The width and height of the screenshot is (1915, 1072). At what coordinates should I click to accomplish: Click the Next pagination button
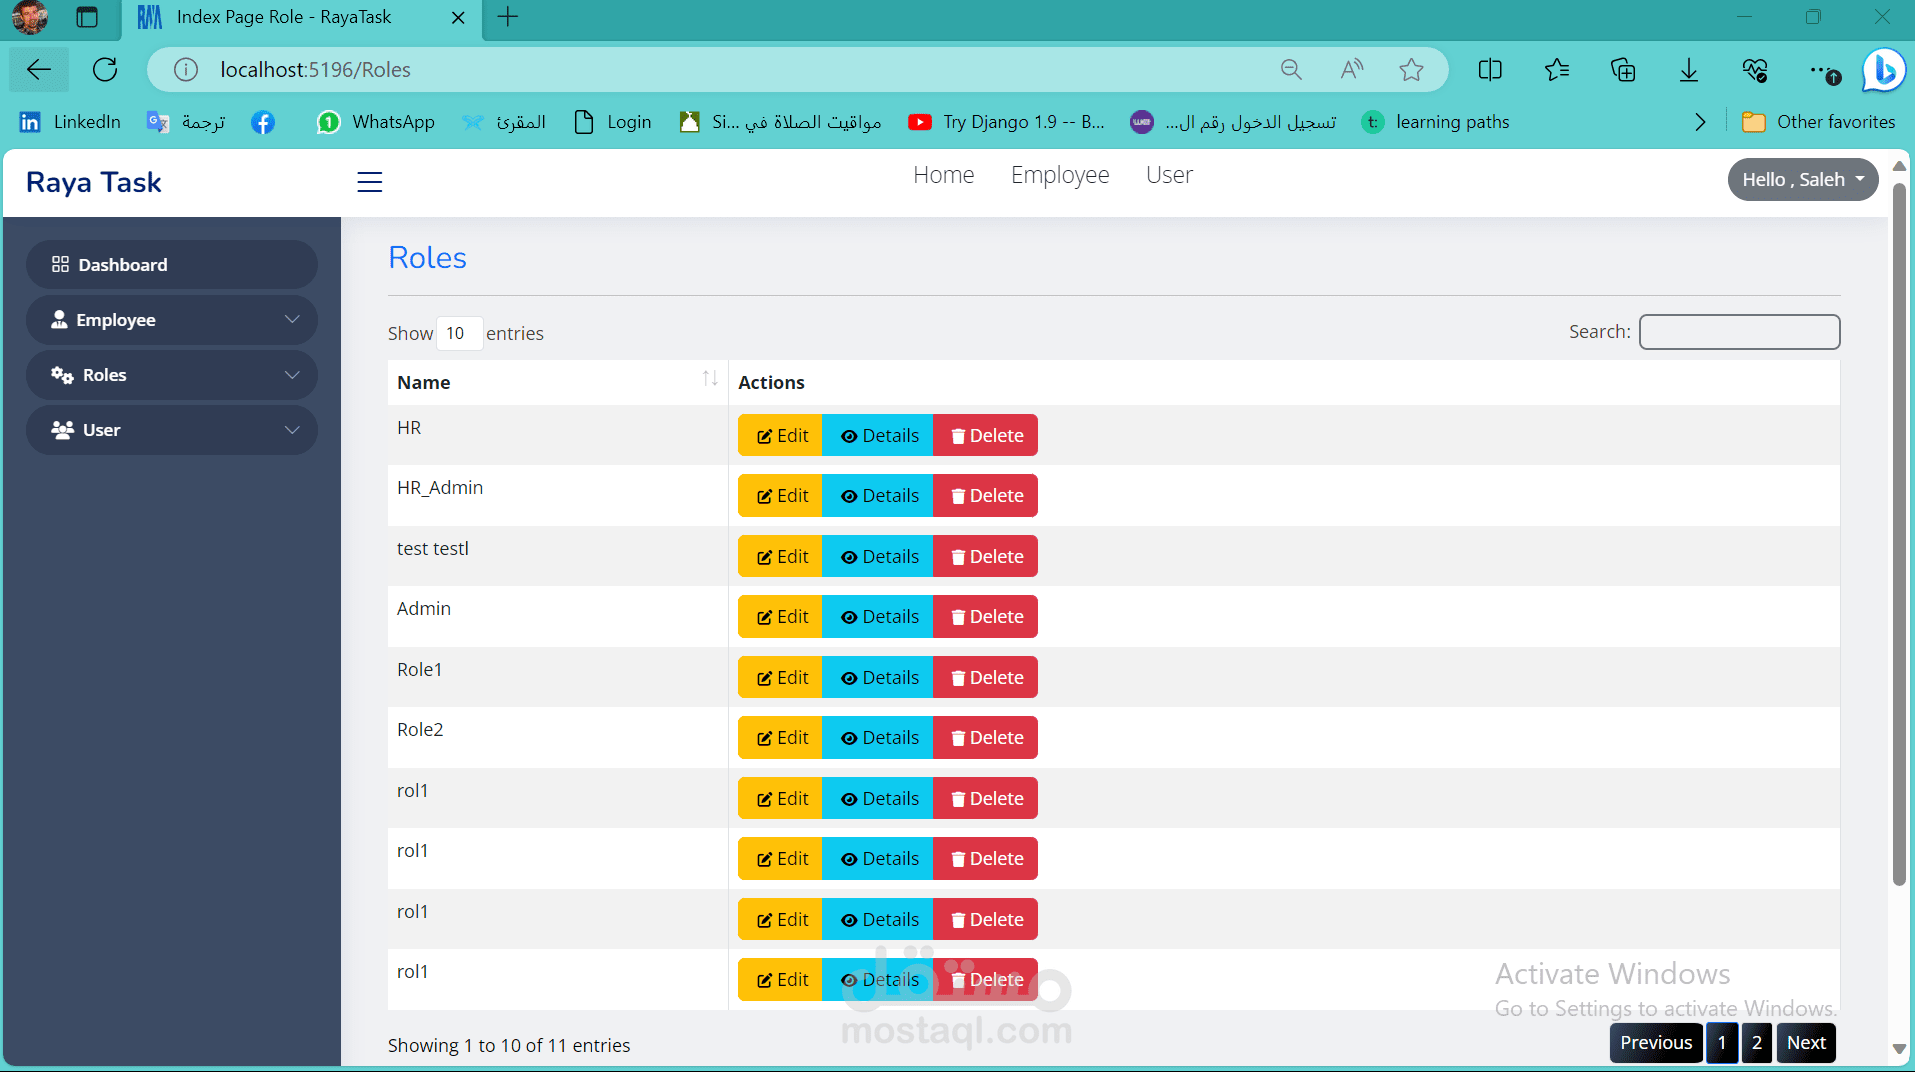click(x=1806, y=1043)
